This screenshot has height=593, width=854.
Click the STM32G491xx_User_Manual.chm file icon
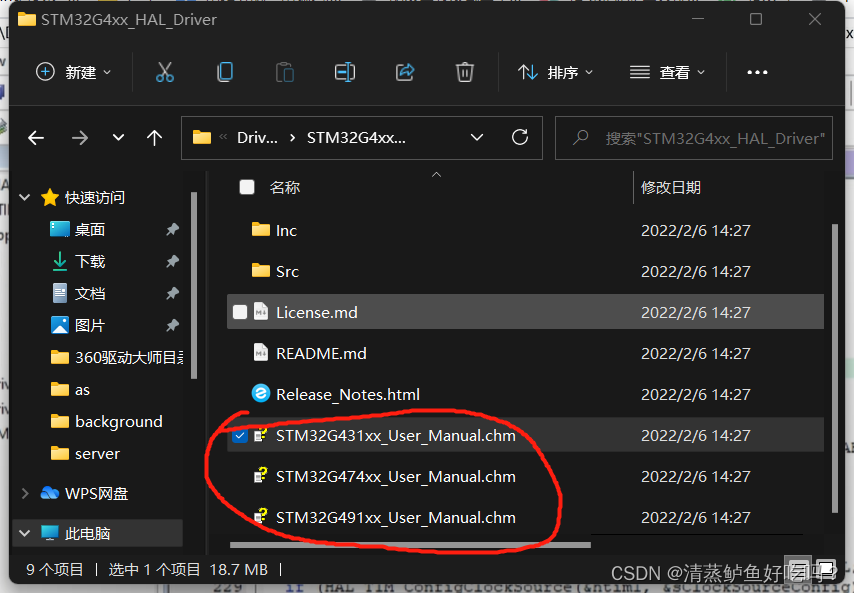click(261, 516)
